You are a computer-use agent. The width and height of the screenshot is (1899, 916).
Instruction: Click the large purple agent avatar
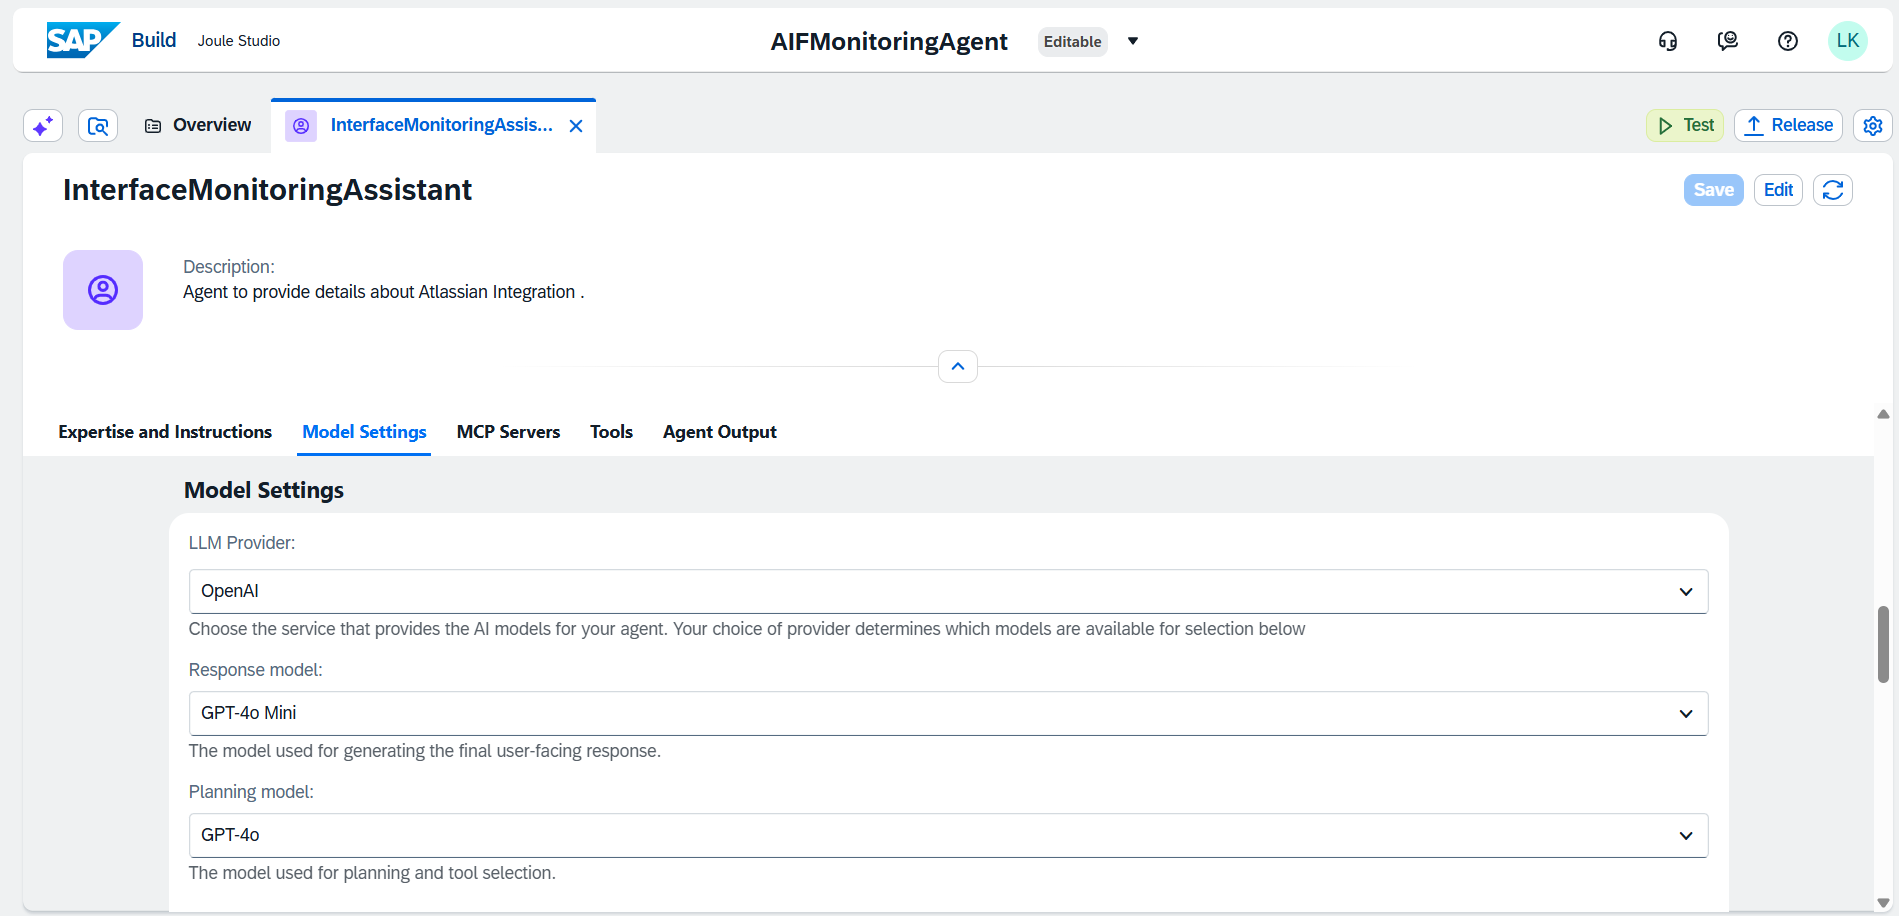103,290
